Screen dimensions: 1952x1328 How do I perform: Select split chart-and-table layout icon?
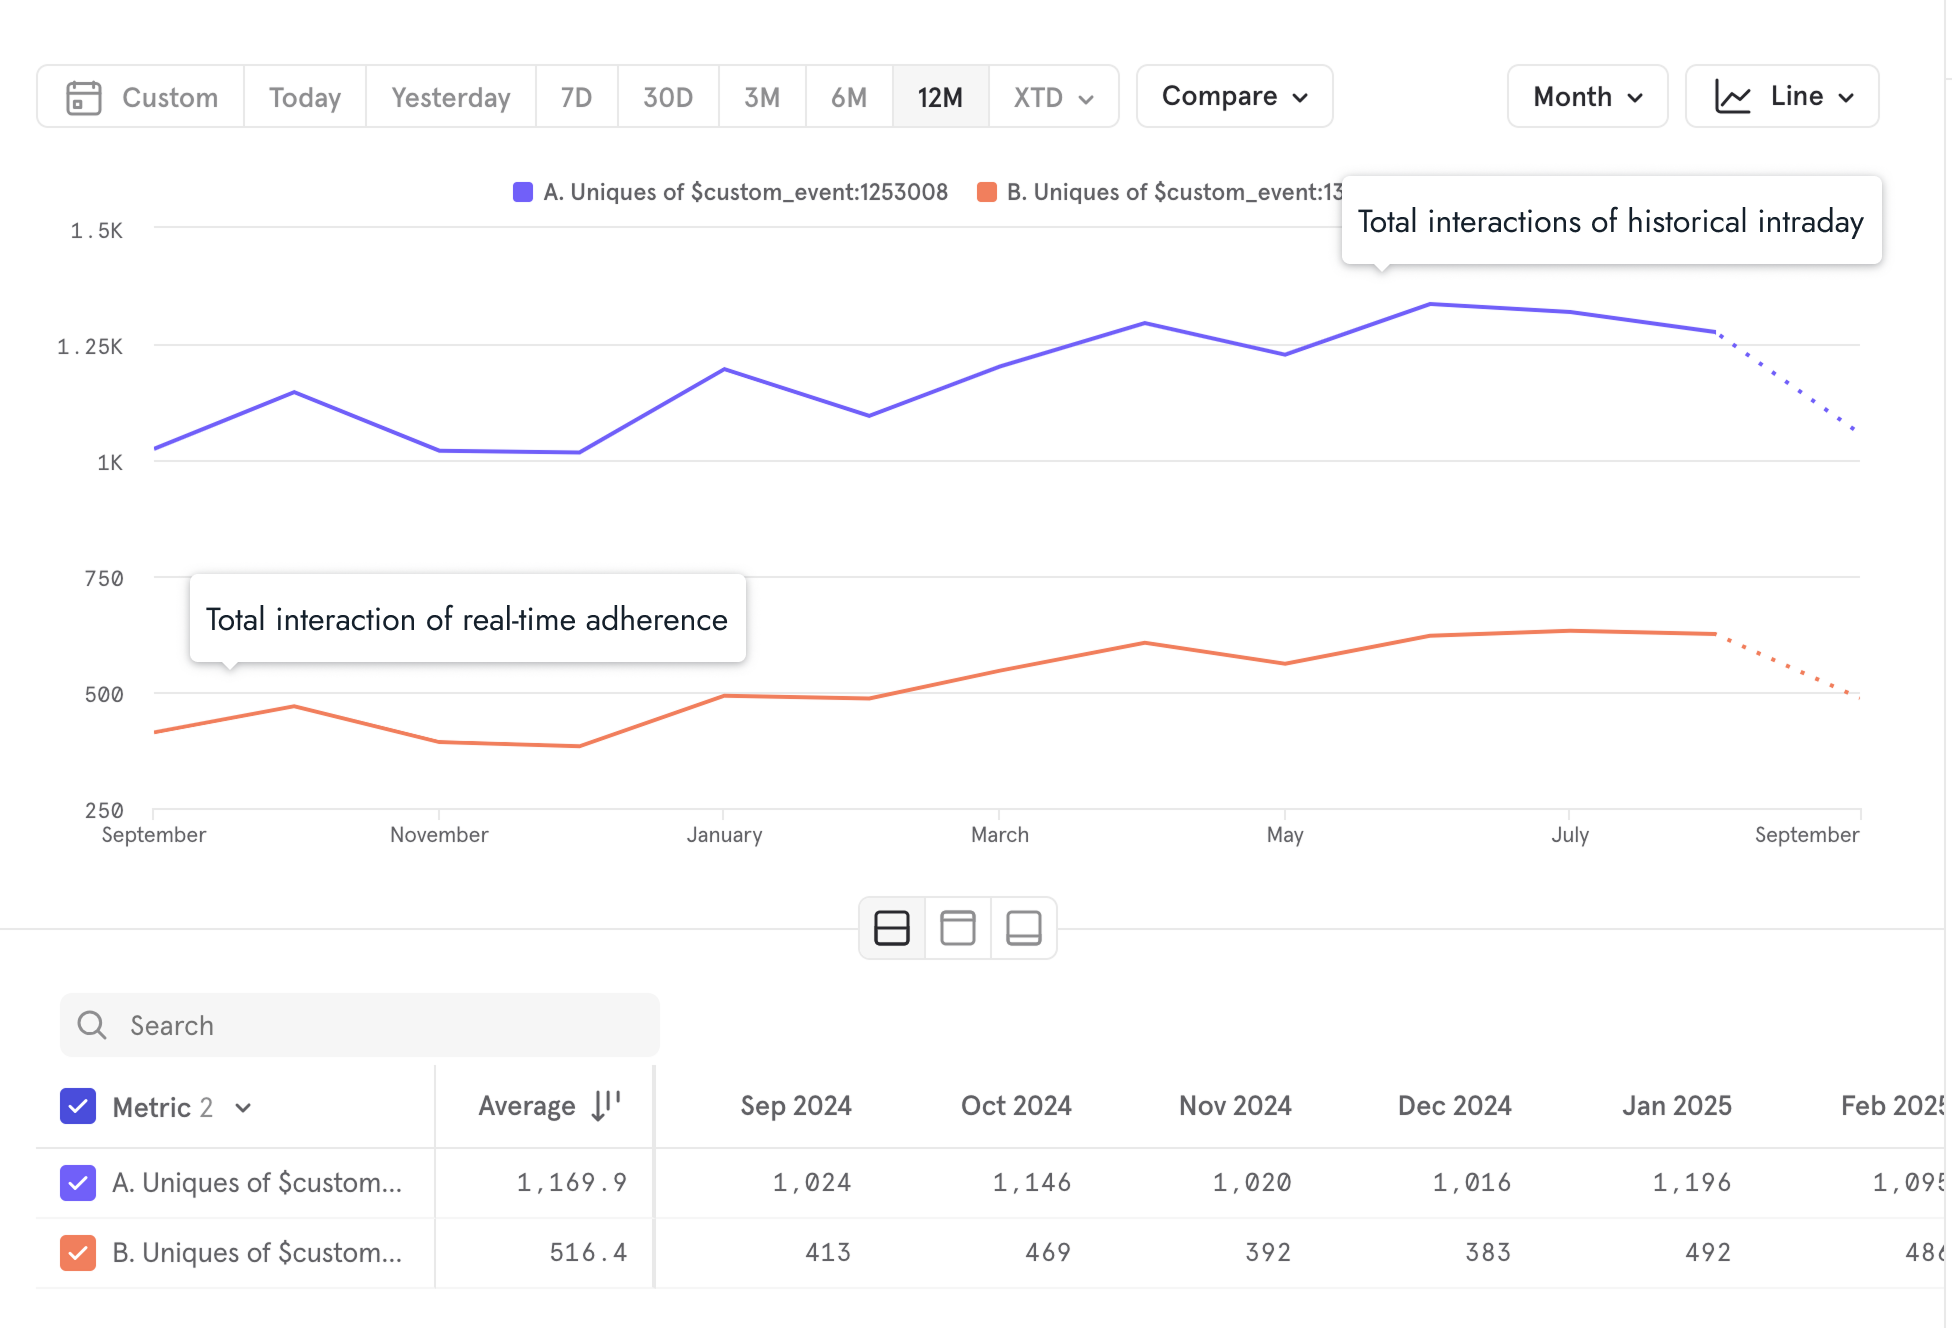891,928
